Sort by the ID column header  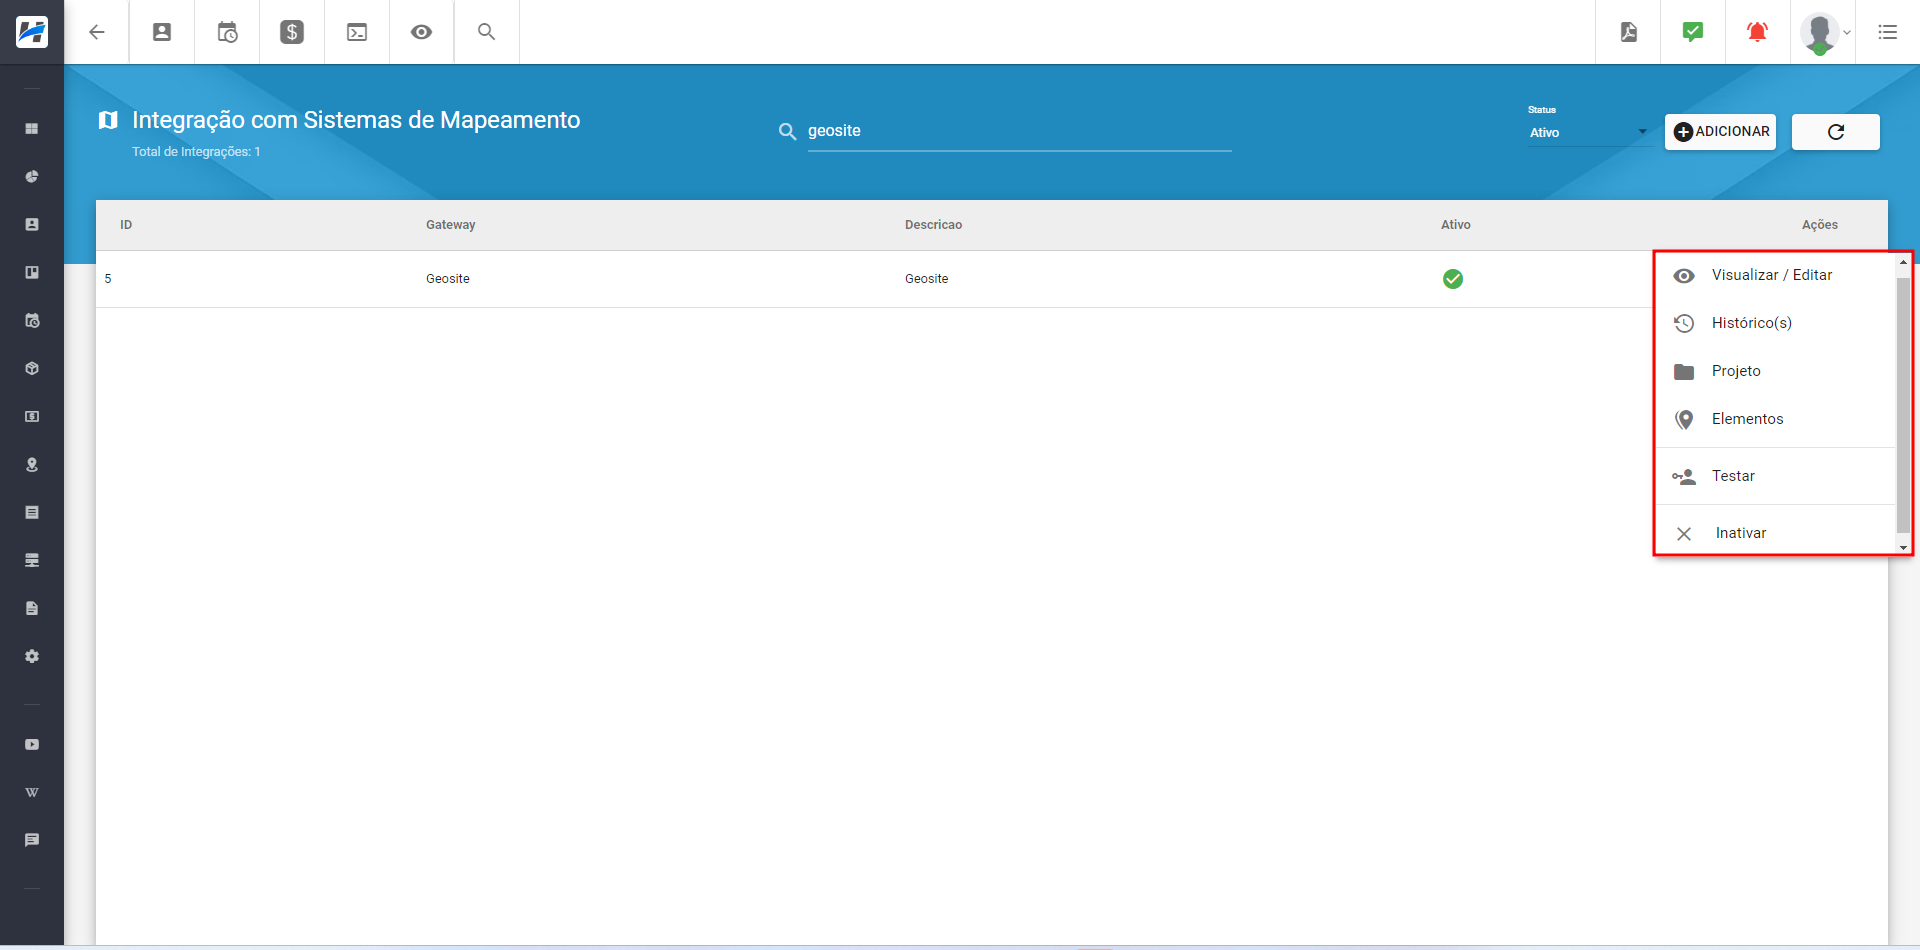[126, 225]
